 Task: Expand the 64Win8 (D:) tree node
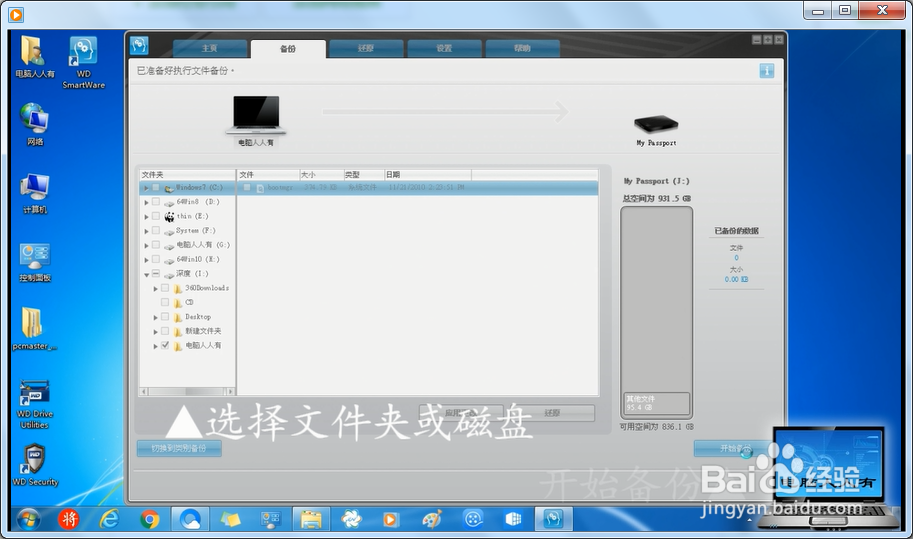[146, 203]
